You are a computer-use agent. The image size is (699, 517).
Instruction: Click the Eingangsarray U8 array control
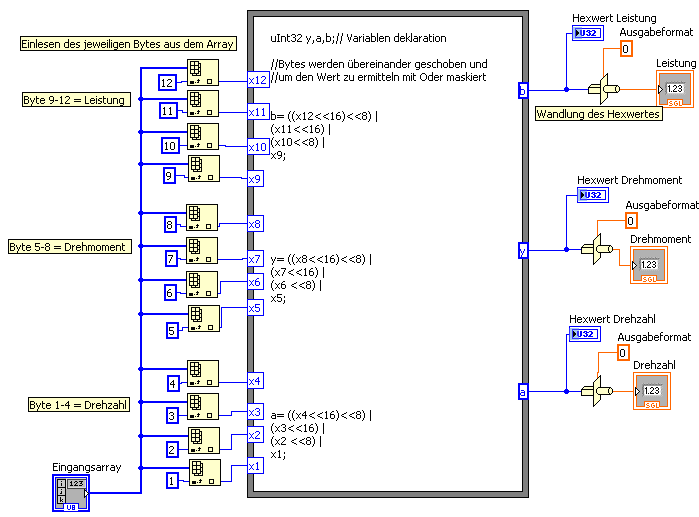(71, 493)
